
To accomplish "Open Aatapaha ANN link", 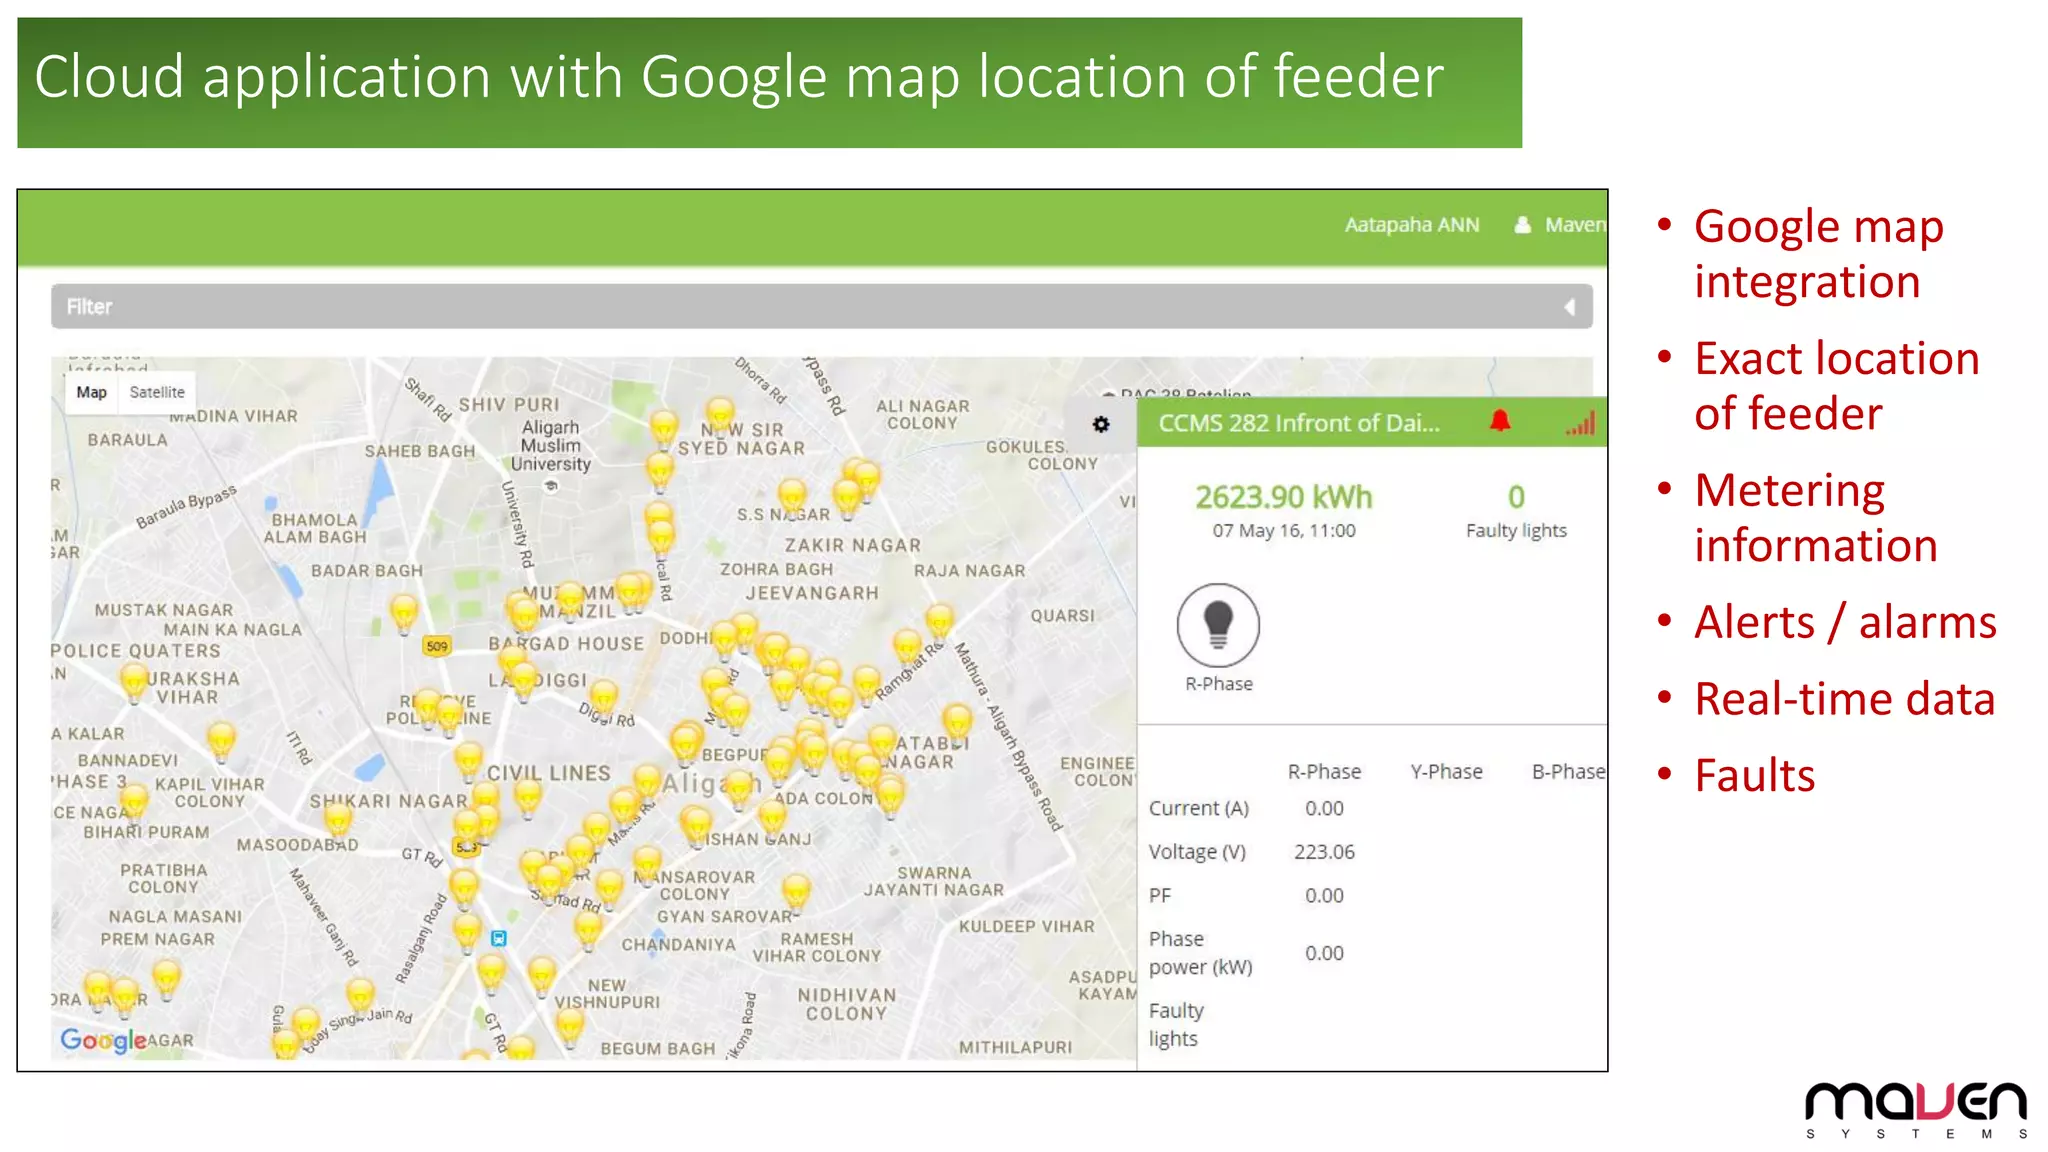I will pyautogui.click(x=1411, y=225).
